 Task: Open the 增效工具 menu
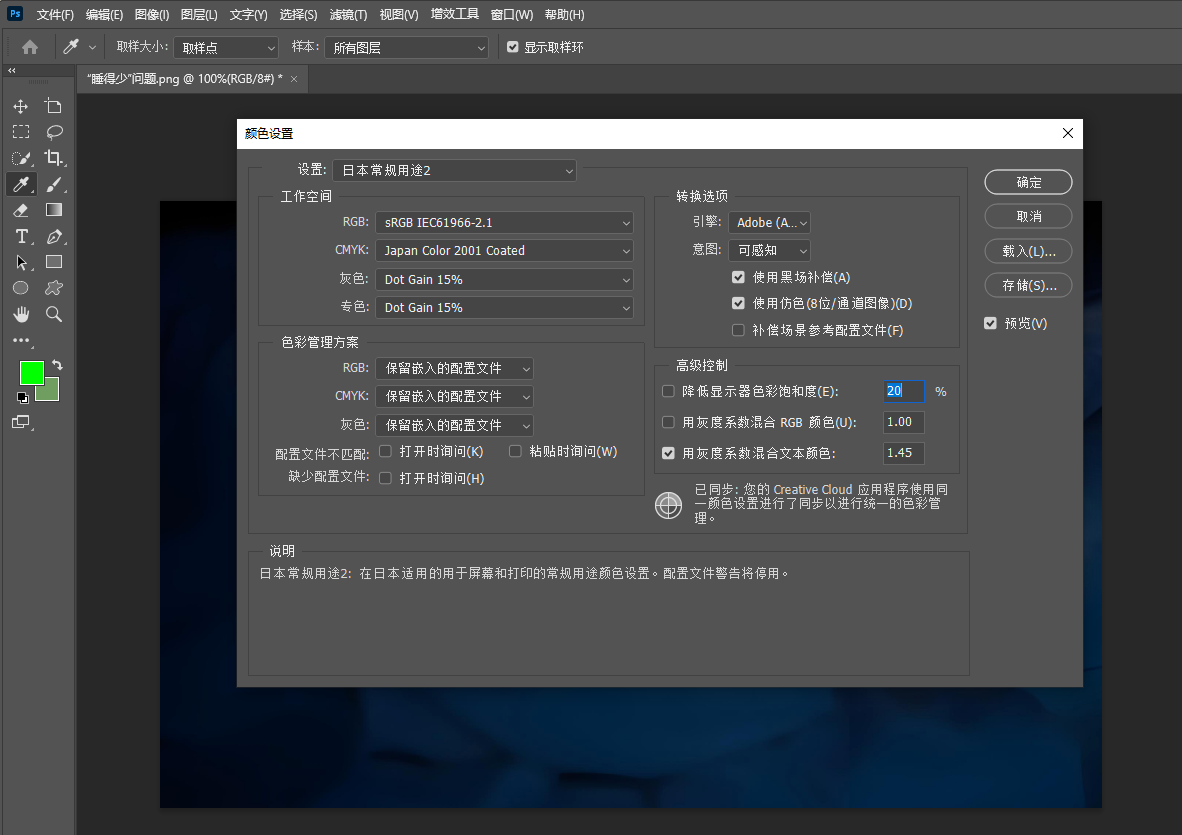click(x=455, y=14)
